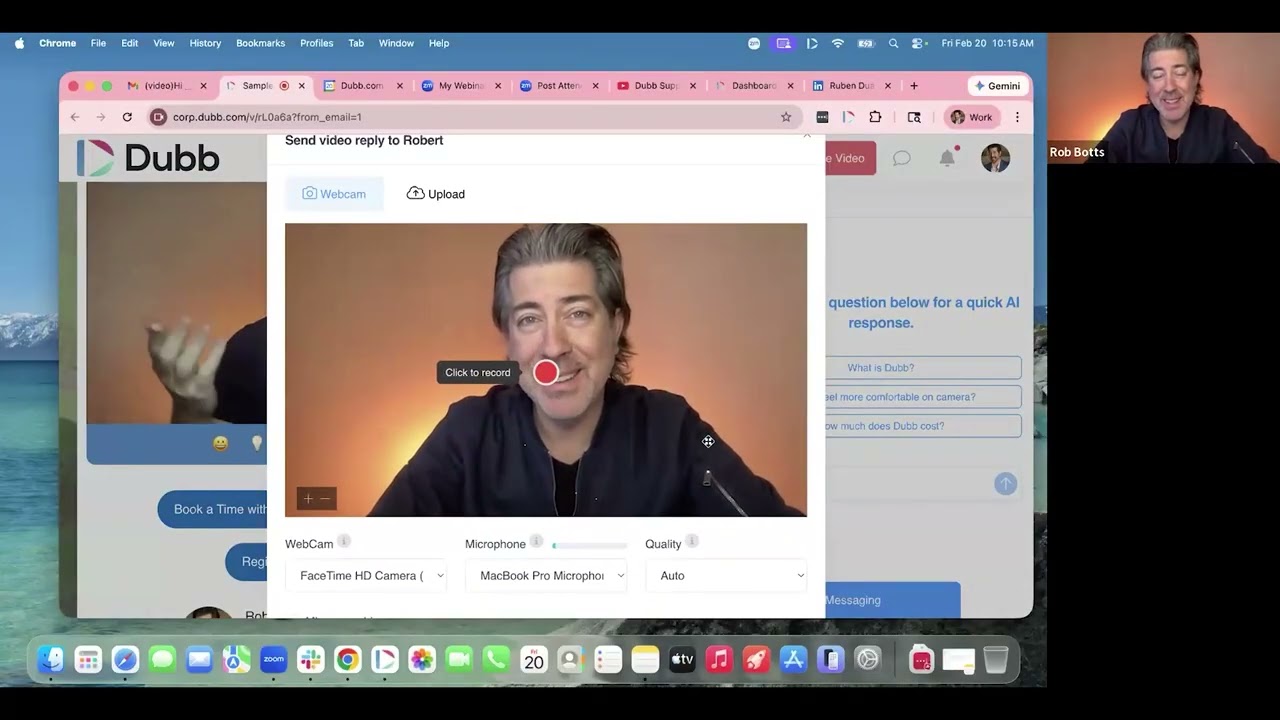Screen dimensions: 1280x720
Task: Click the lightbulb emoji reaction
Action: 256,444
